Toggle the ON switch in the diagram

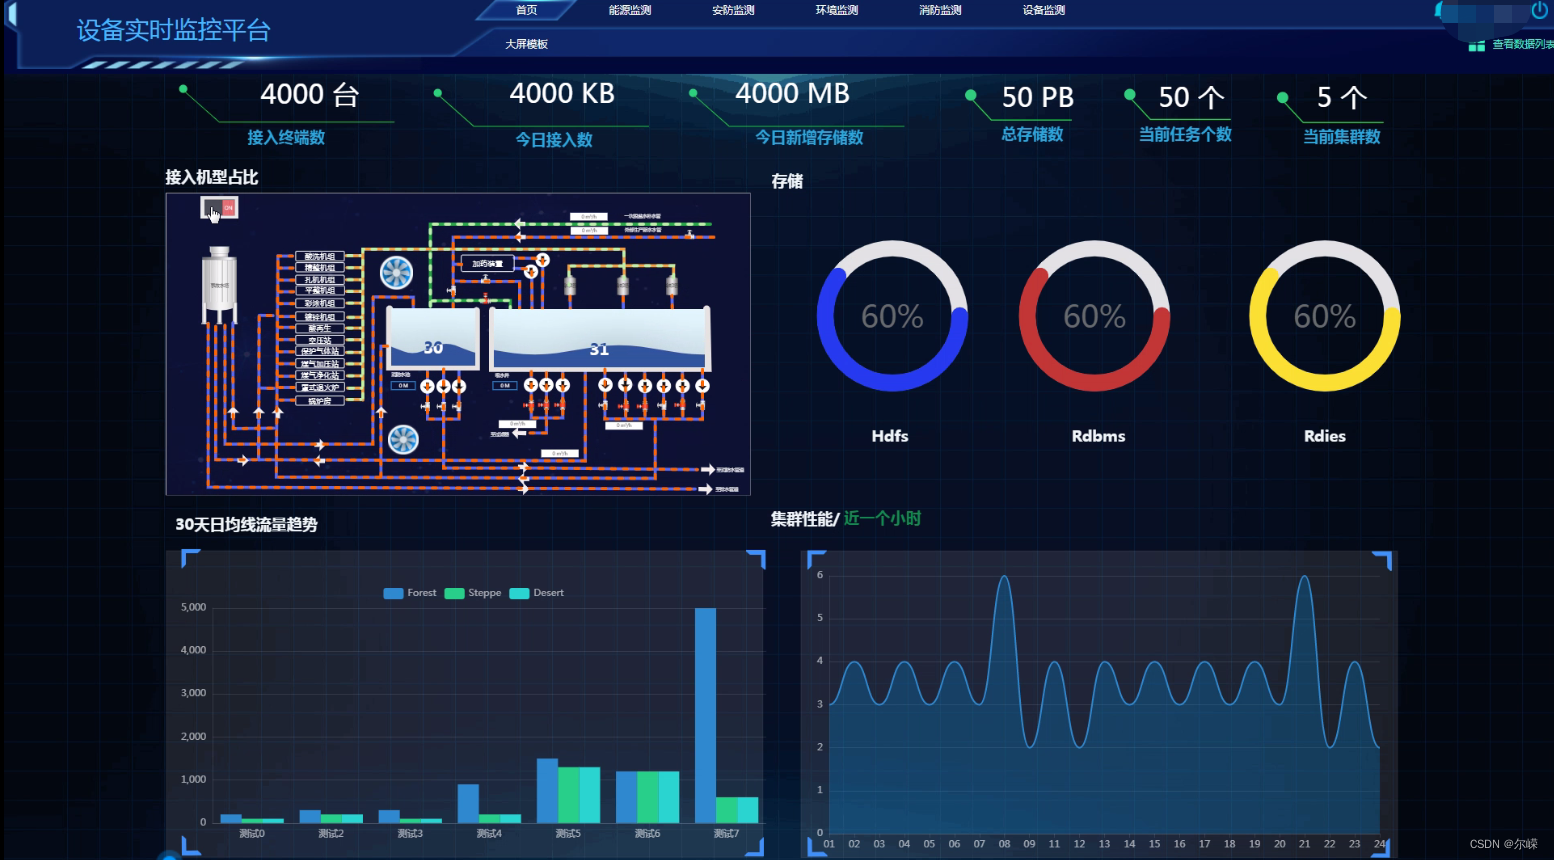click(220, 207)
